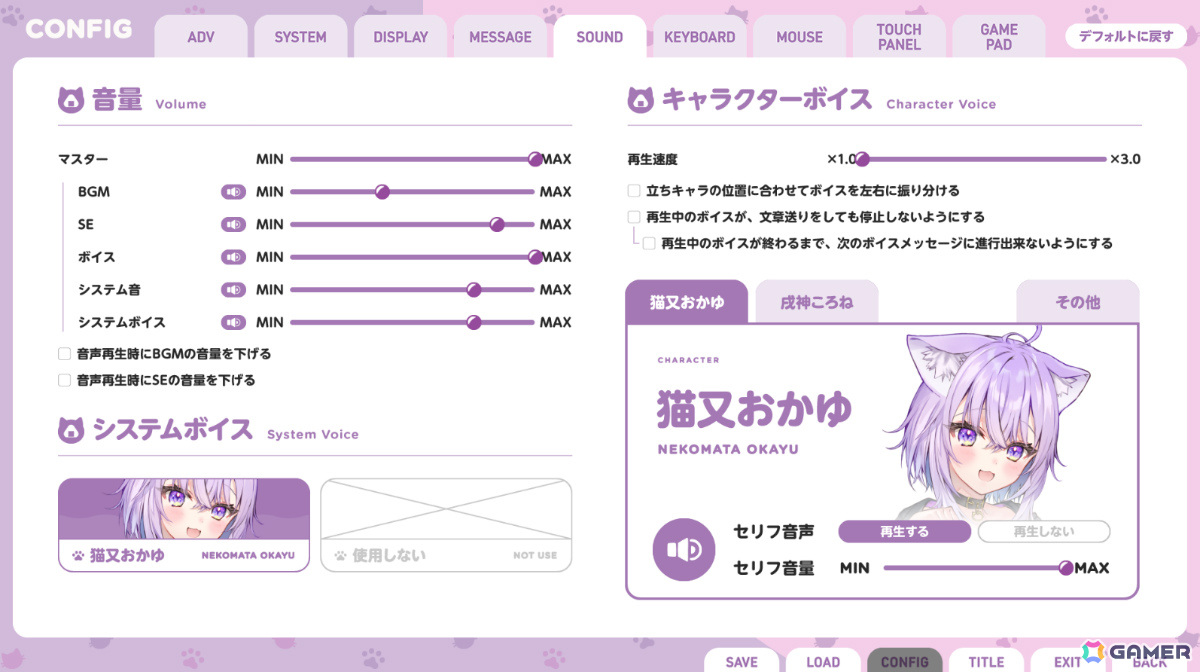The height and width of the screenshot is (672, 1200).
Task: Click the BGM volume slider handle
Action: click(381, 192)
